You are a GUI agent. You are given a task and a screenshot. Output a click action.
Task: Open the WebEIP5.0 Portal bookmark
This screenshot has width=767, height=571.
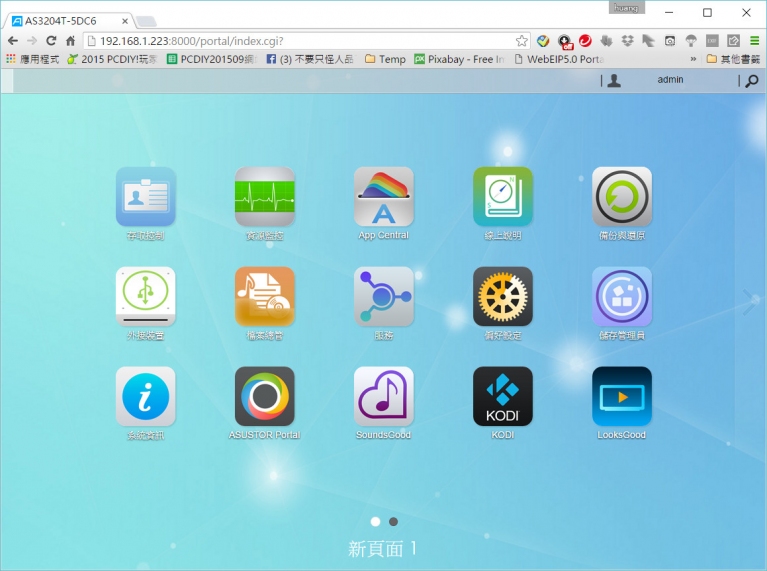[560, 59]
